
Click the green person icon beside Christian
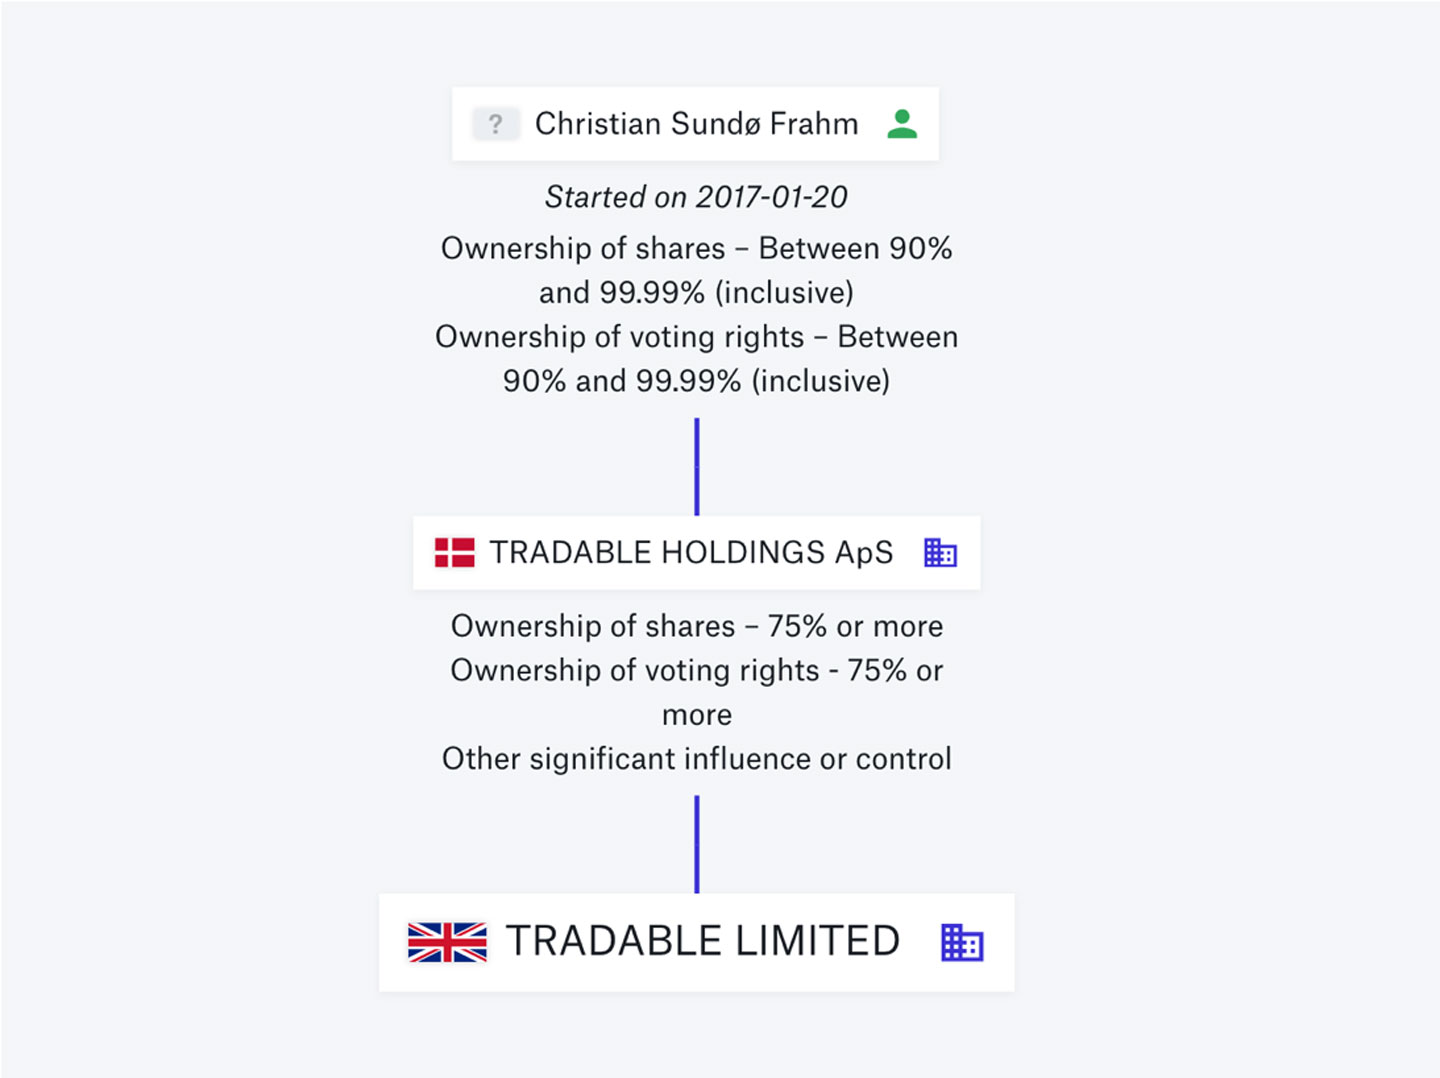point(902,124)
